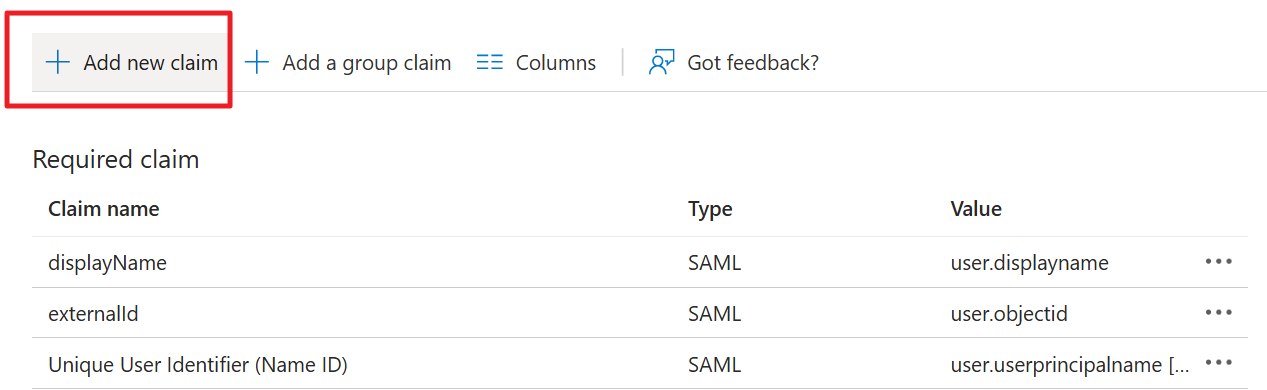The width and height of the screenshot is (1267, 390).
Task: Click the Add a group claim label
Action: (367, 62)
